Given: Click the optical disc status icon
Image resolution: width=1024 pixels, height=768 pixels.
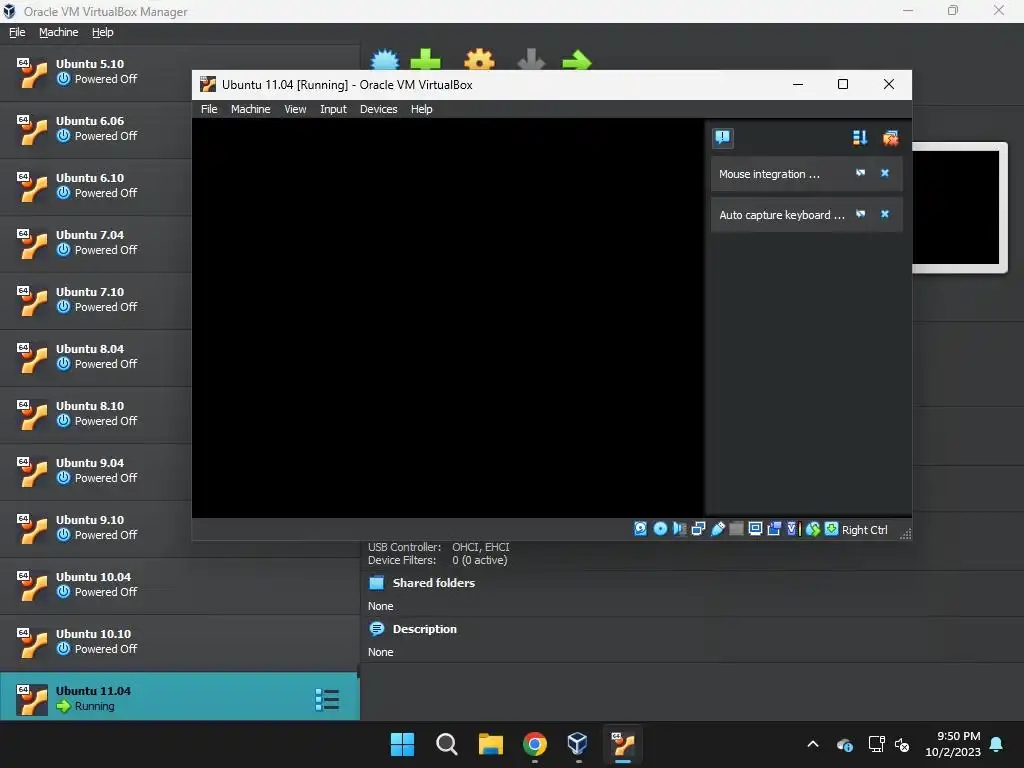Looking at the screenshot, I should point(660,529).
